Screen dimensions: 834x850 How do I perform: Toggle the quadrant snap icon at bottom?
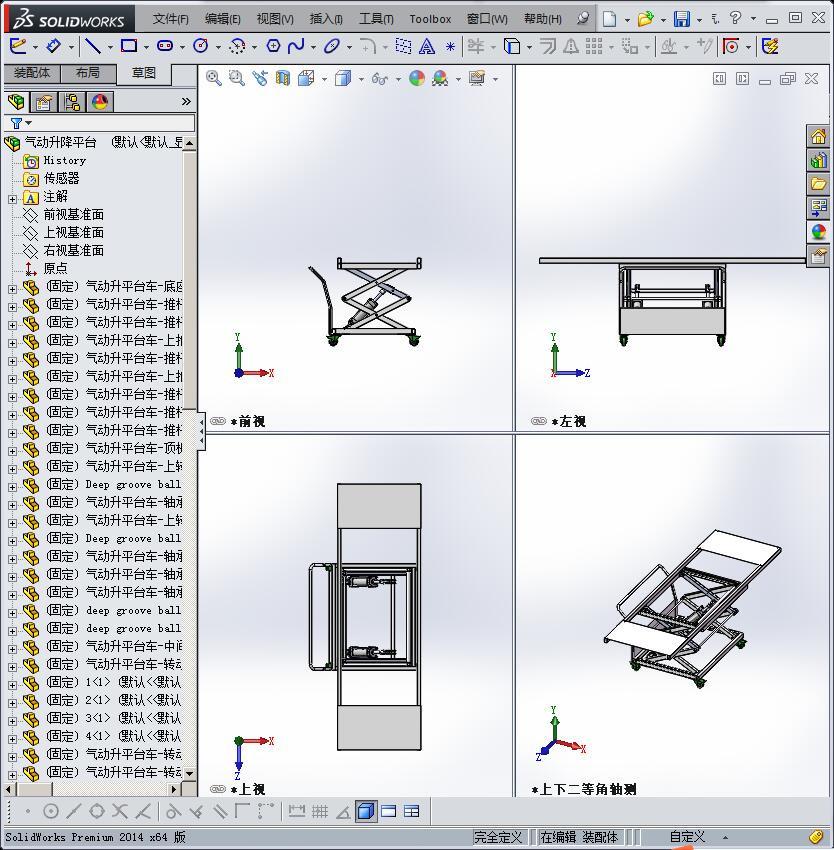click(x=97, y=811)
